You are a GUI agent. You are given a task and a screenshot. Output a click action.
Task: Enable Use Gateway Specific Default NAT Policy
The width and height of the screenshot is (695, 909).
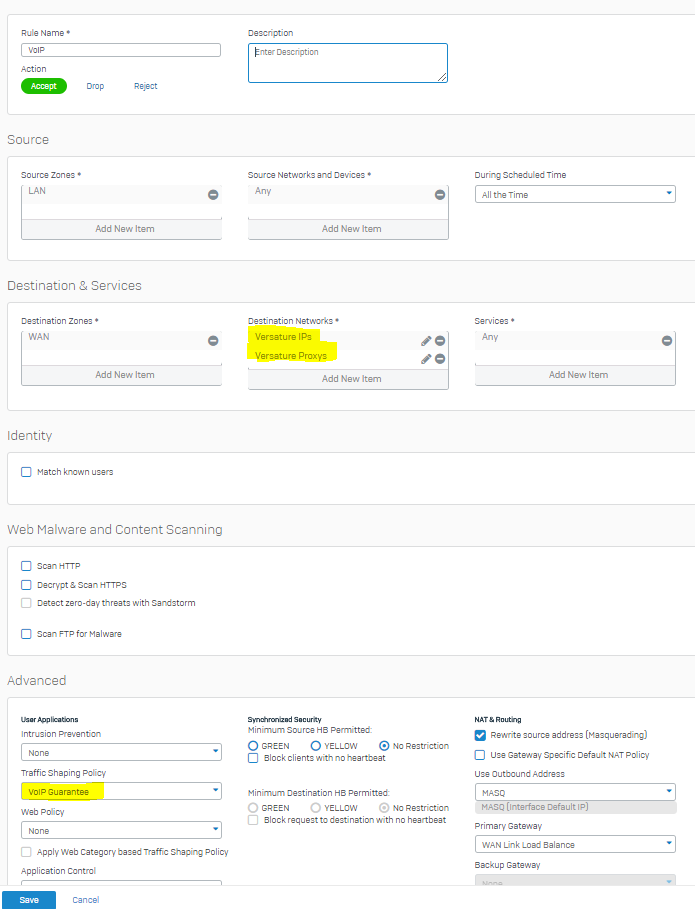point(480,755)
